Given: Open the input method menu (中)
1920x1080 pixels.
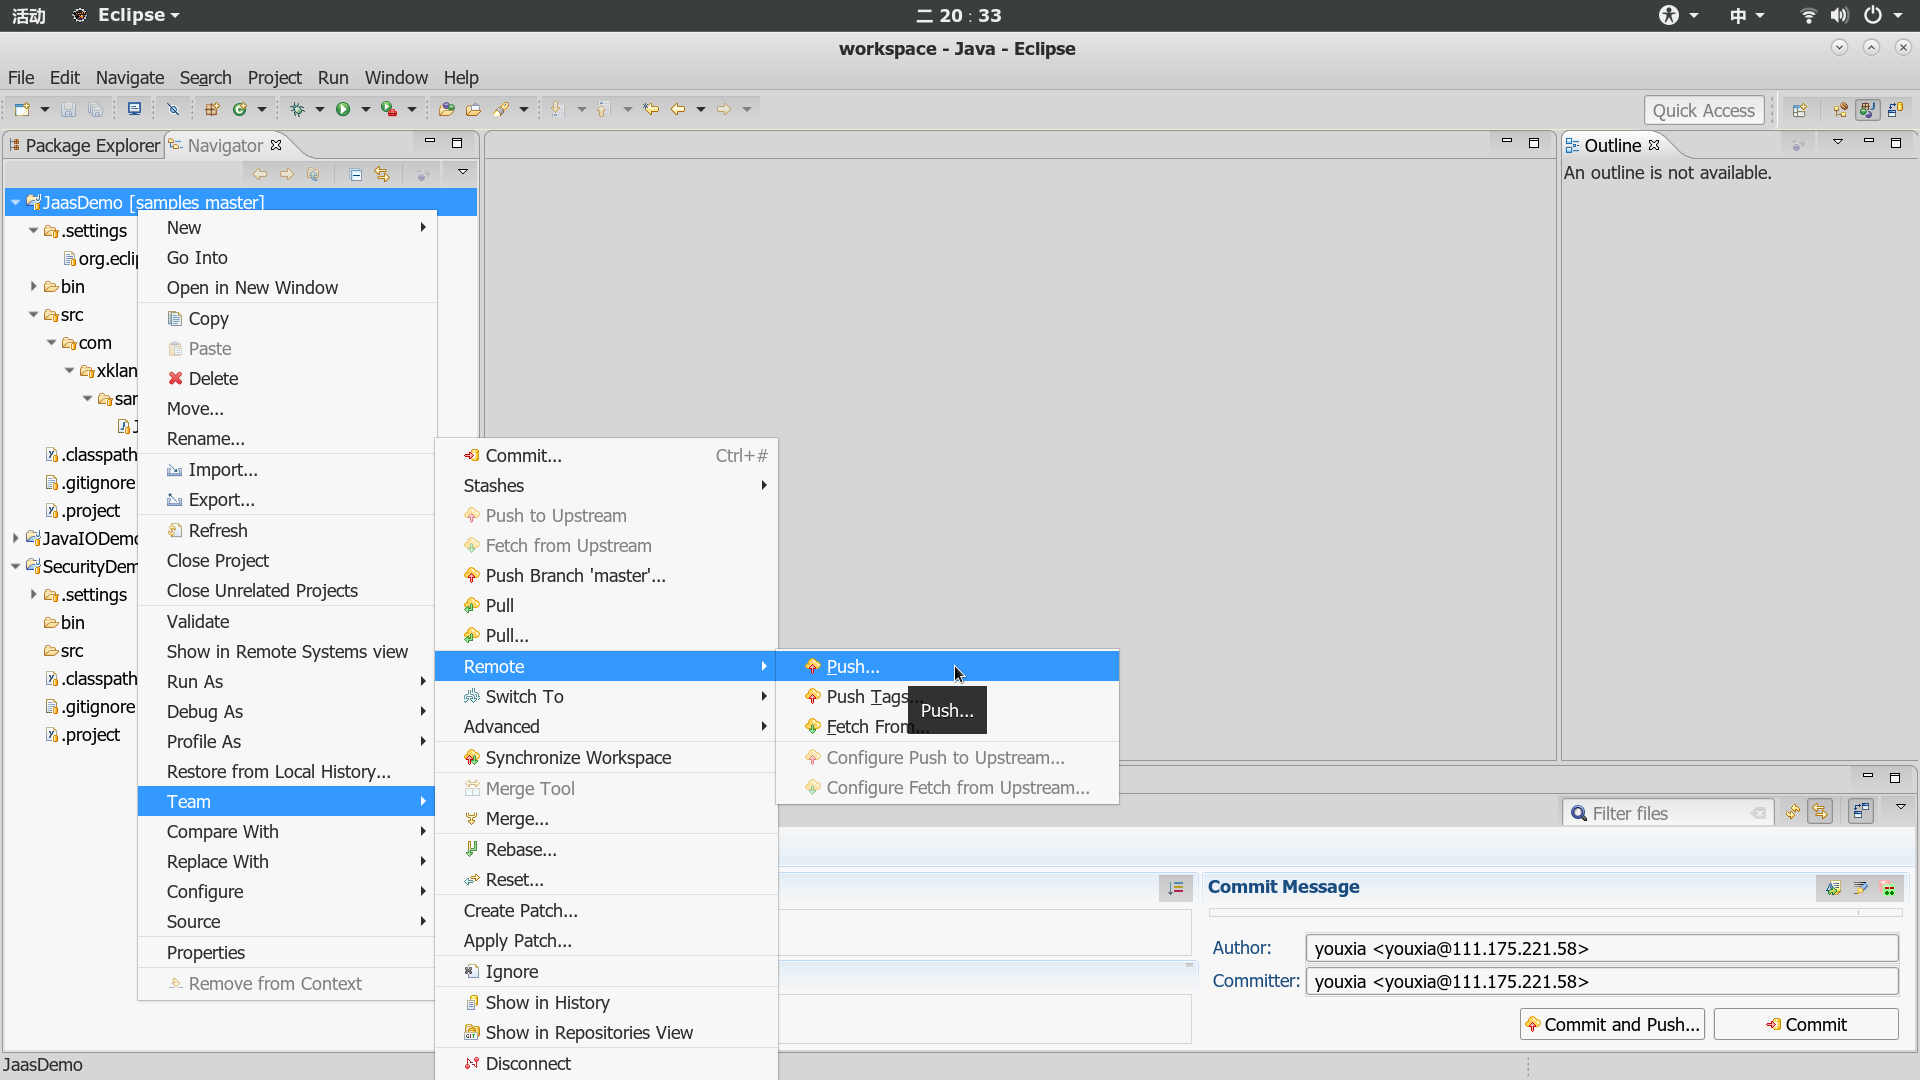Looking at the screenshot, I should (1746, 15).
